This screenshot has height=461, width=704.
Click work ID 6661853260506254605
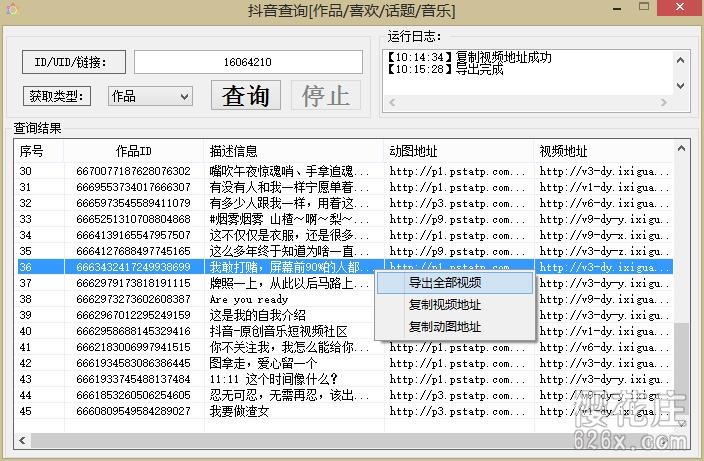tap(133, 395)
